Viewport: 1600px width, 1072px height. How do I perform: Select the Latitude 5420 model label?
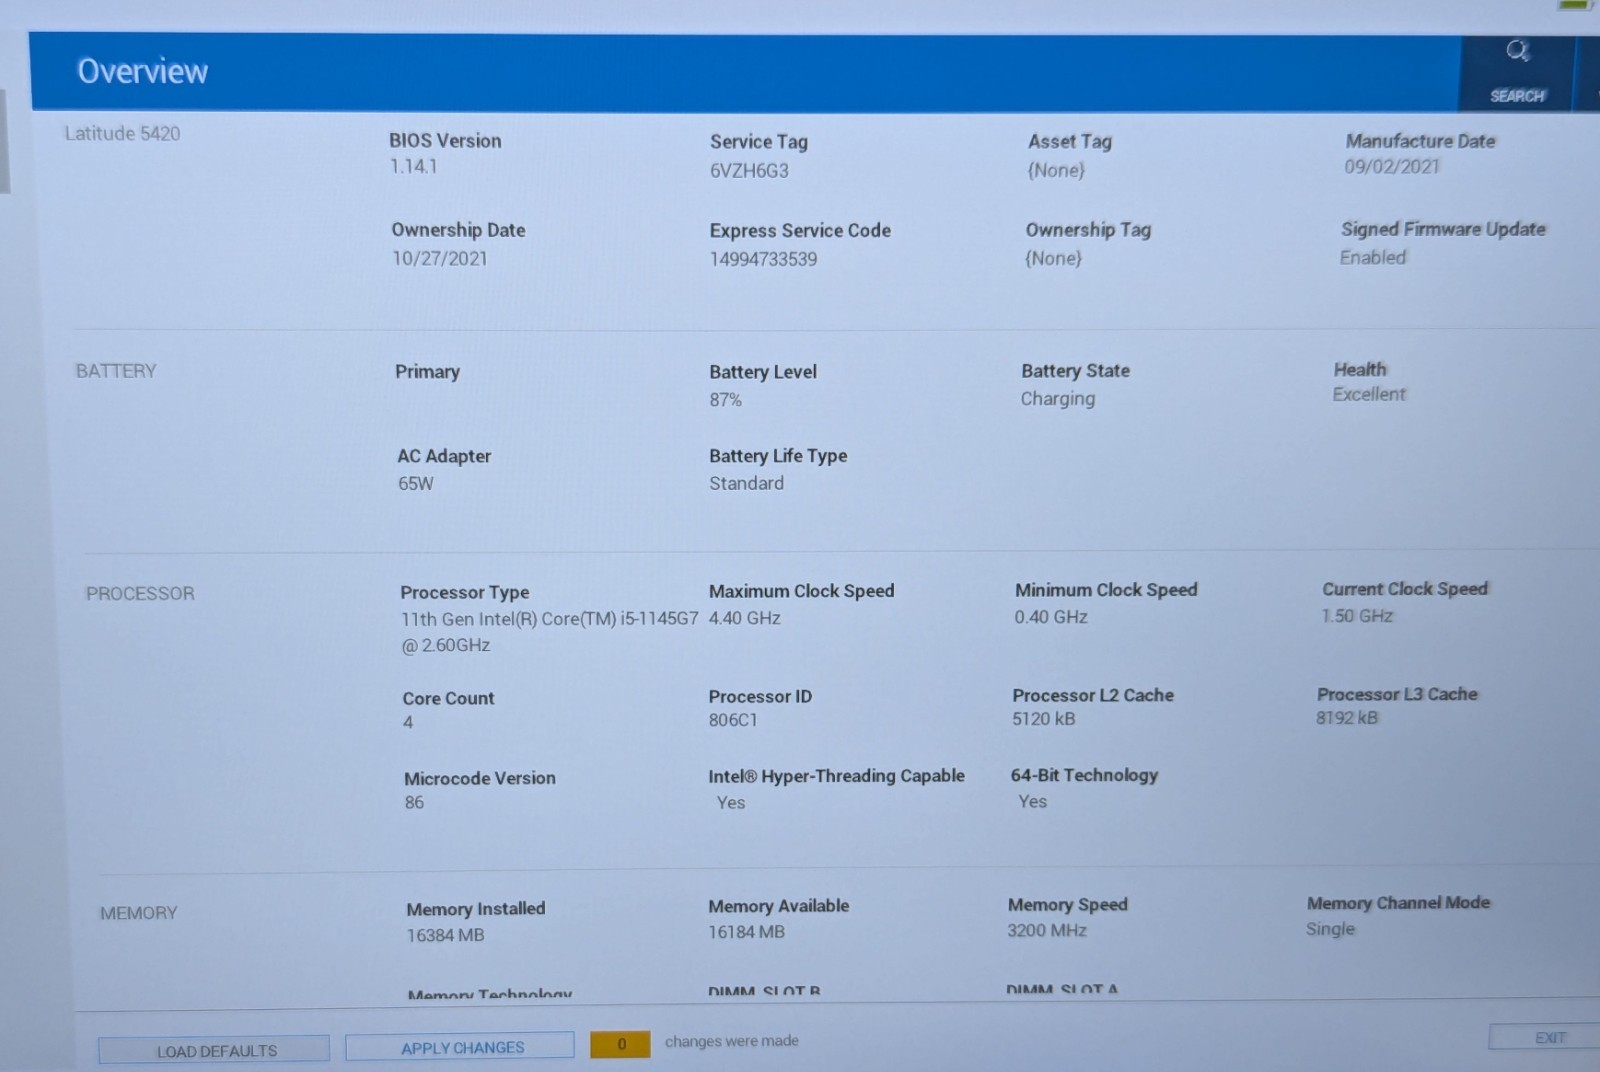pos(122,133)
